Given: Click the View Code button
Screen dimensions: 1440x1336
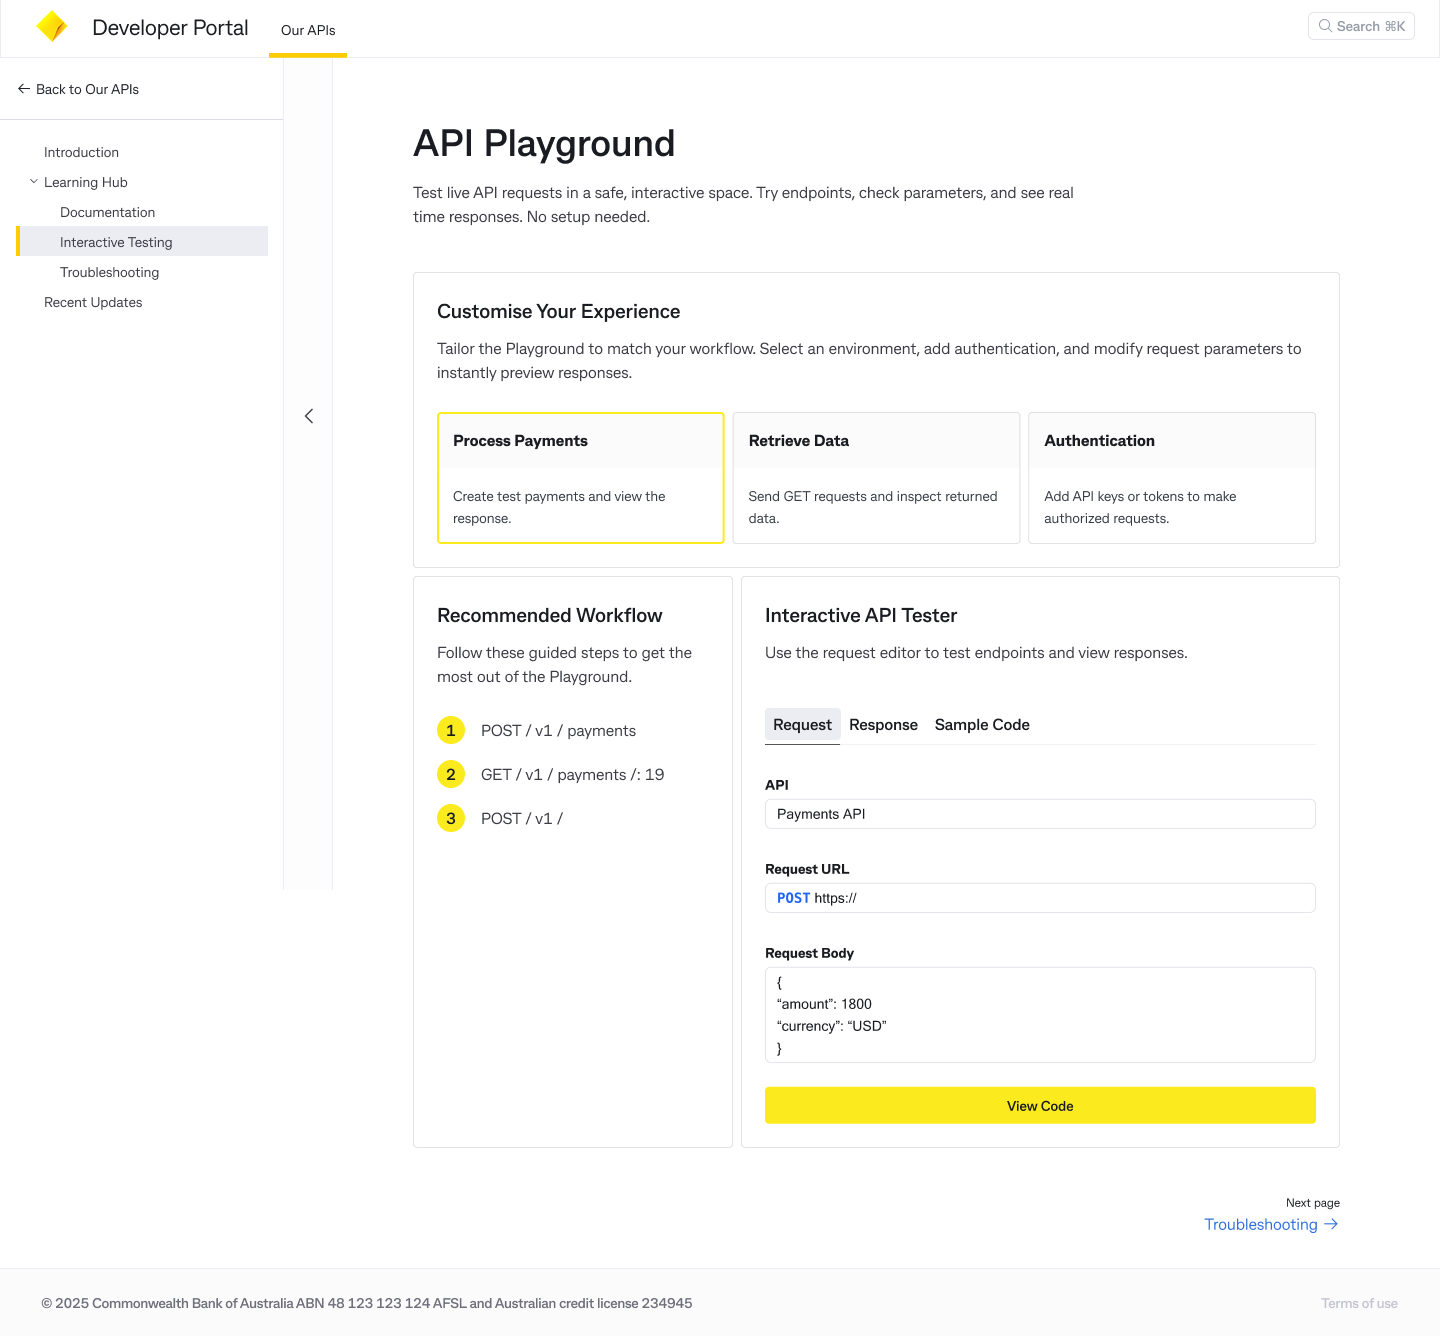Looking at the screenshot, I should (1040, 1105).
